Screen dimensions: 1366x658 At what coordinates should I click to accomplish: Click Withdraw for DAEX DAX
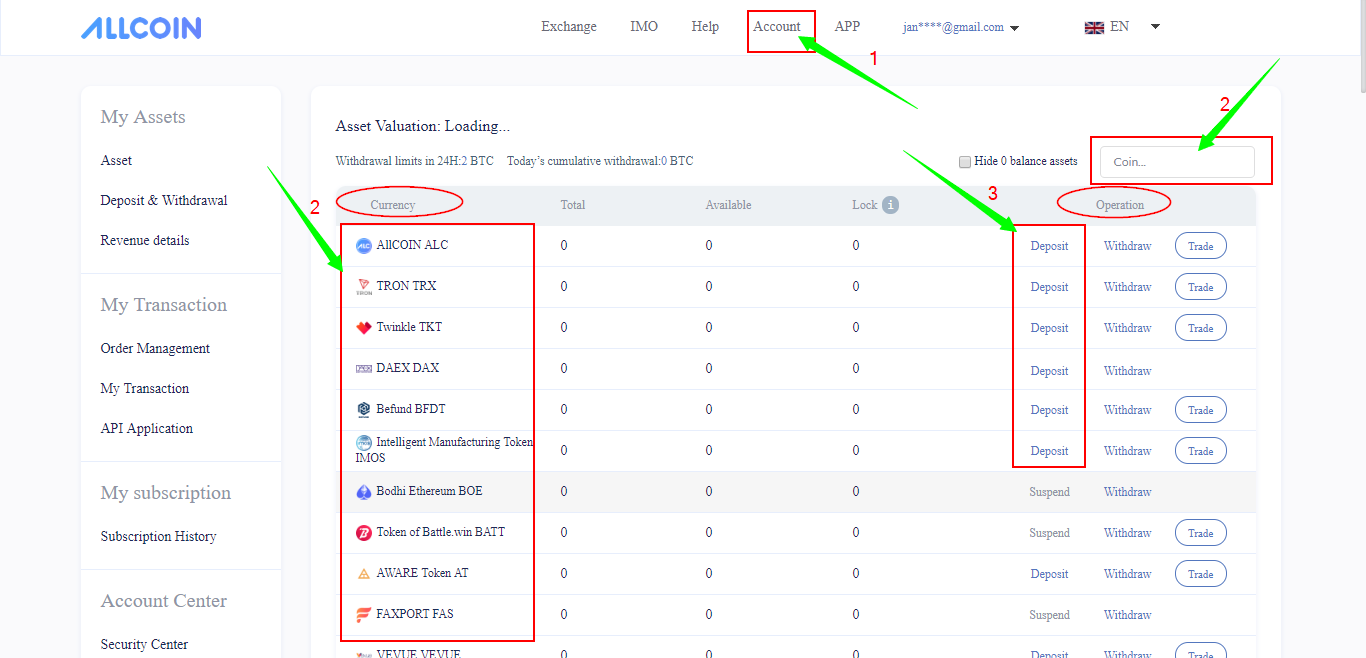[x=1128, y=371]
